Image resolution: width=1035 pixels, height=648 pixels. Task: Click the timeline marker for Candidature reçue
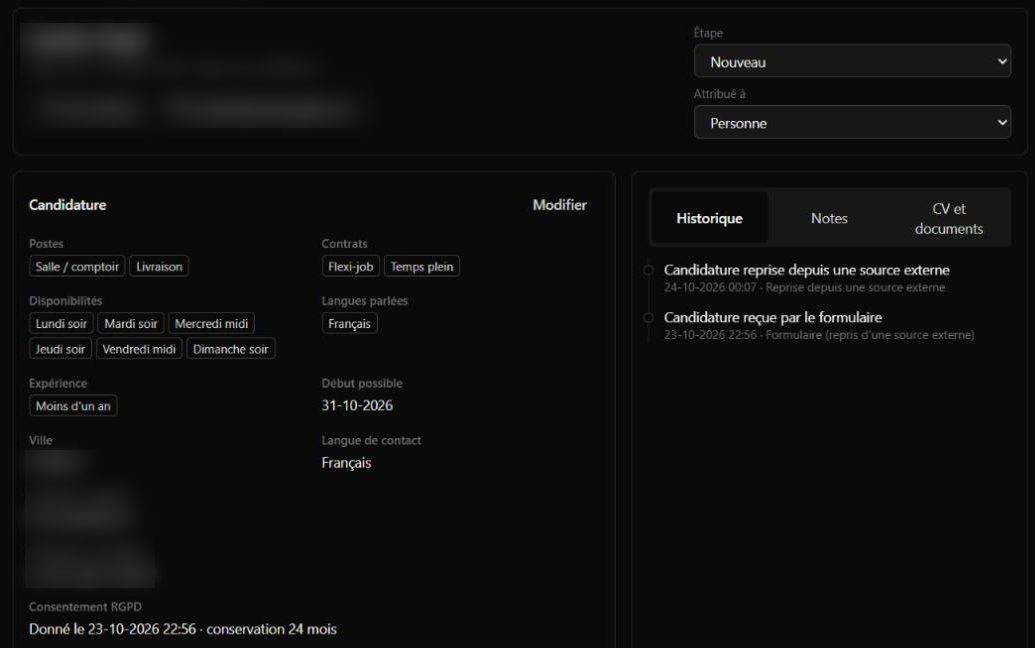(648, 317)
